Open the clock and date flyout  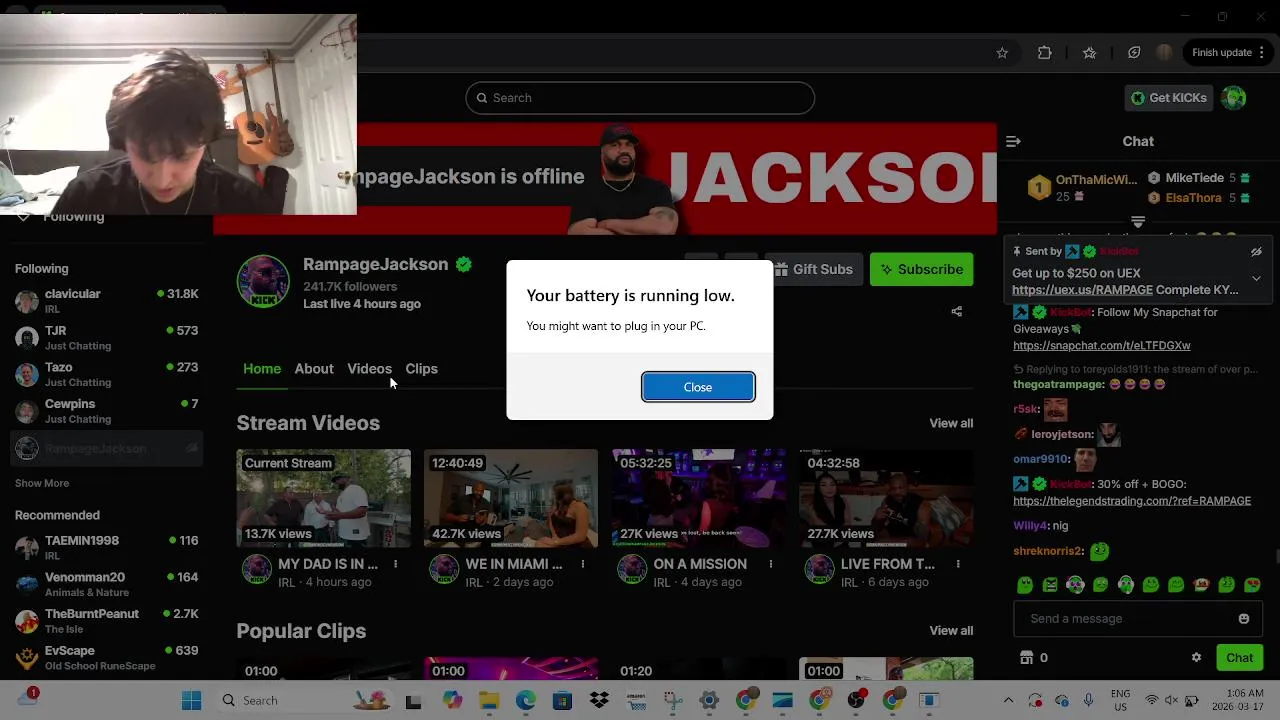pyautogui.click(x=1238, y=700)
